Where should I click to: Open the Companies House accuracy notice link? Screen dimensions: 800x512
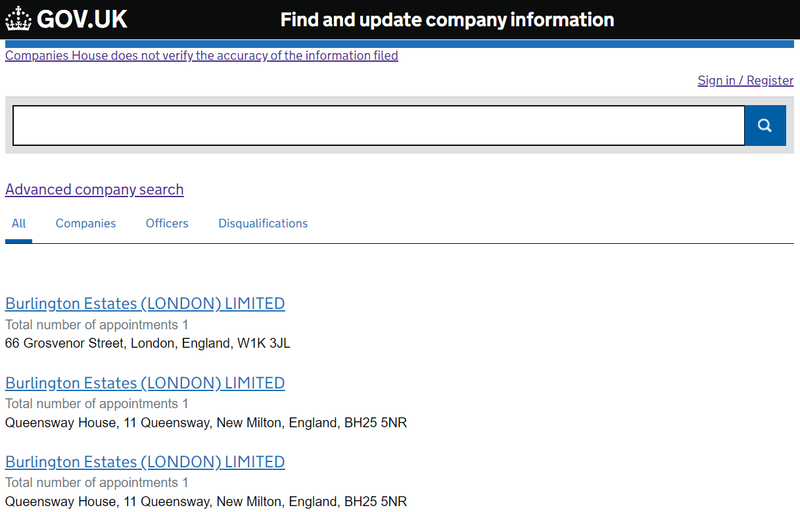coord(202,56)
